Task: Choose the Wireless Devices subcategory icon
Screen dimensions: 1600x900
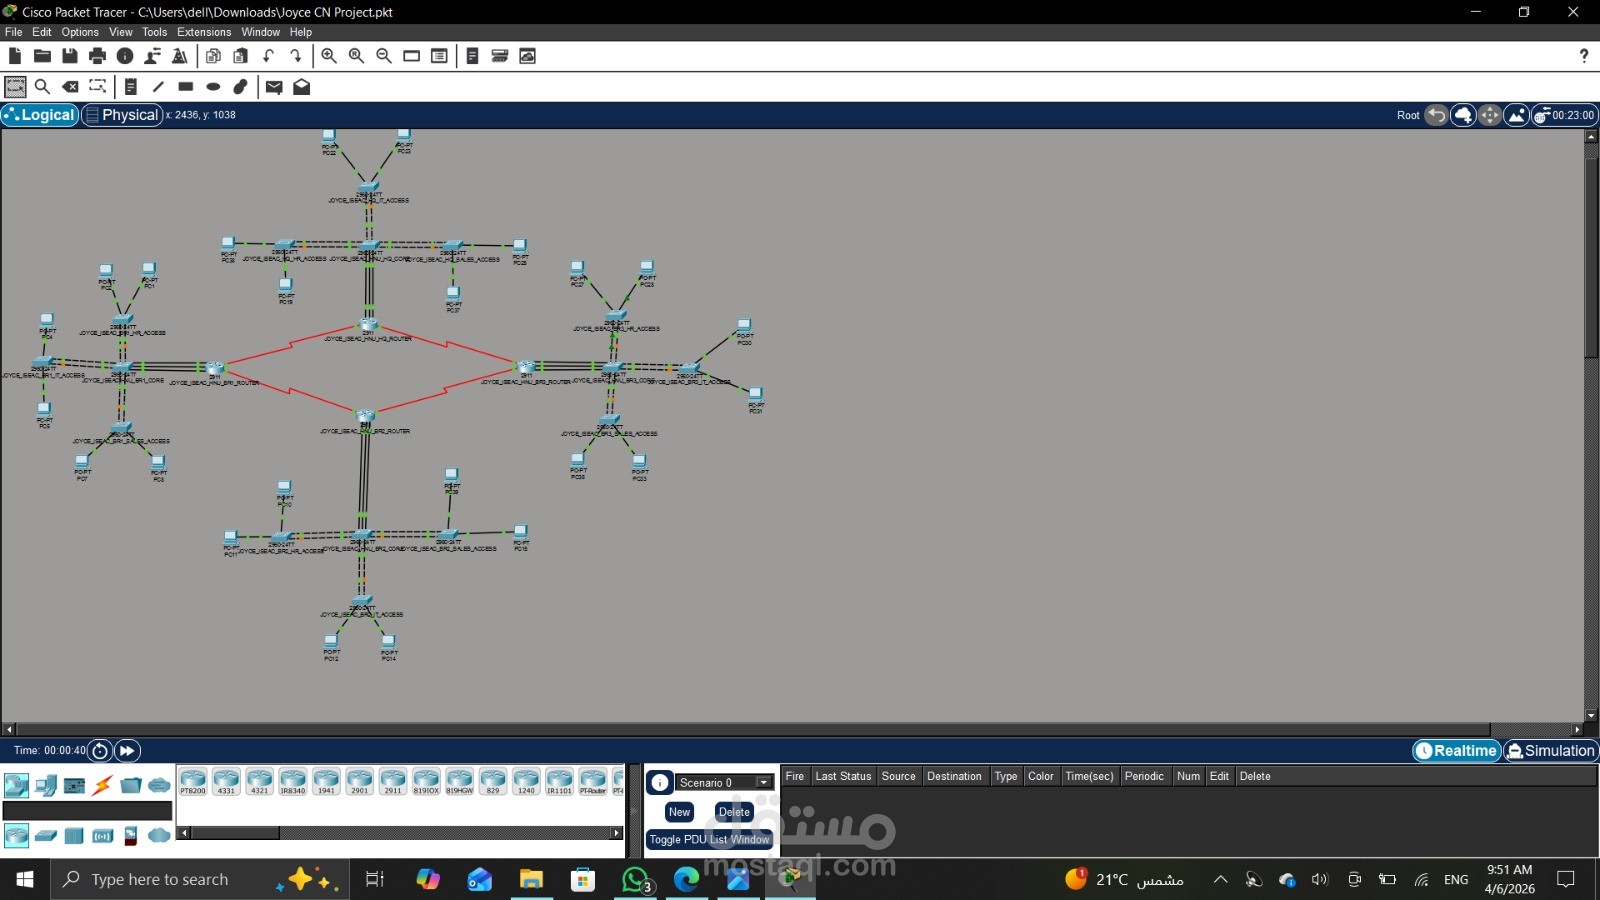Action: [102, 835]
